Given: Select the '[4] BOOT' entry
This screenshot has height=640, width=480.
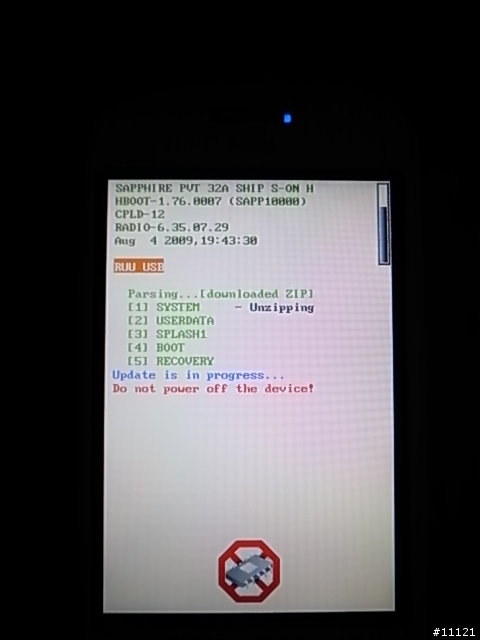Looking at the screenshot, I should 156,347.
